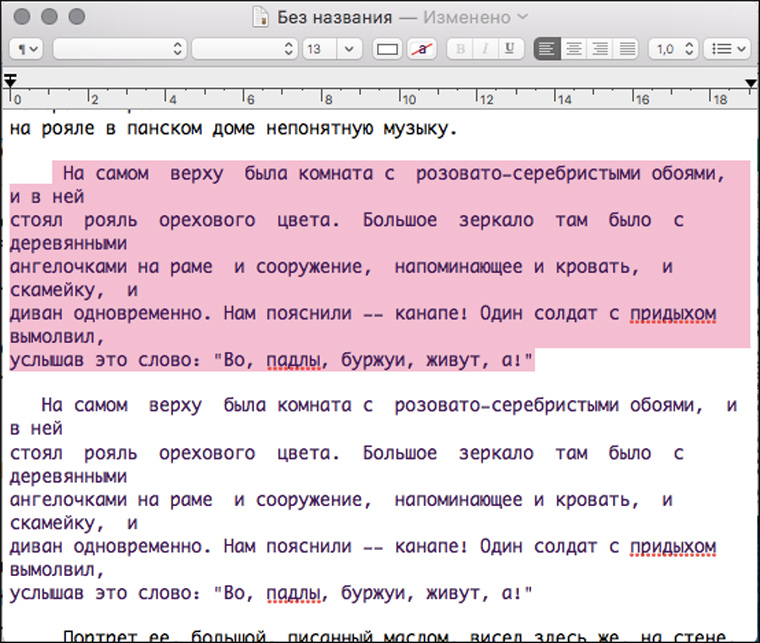This screenshot has width=760, height=643.
Task: Open the typeface style selector
Action: [244, 49]
